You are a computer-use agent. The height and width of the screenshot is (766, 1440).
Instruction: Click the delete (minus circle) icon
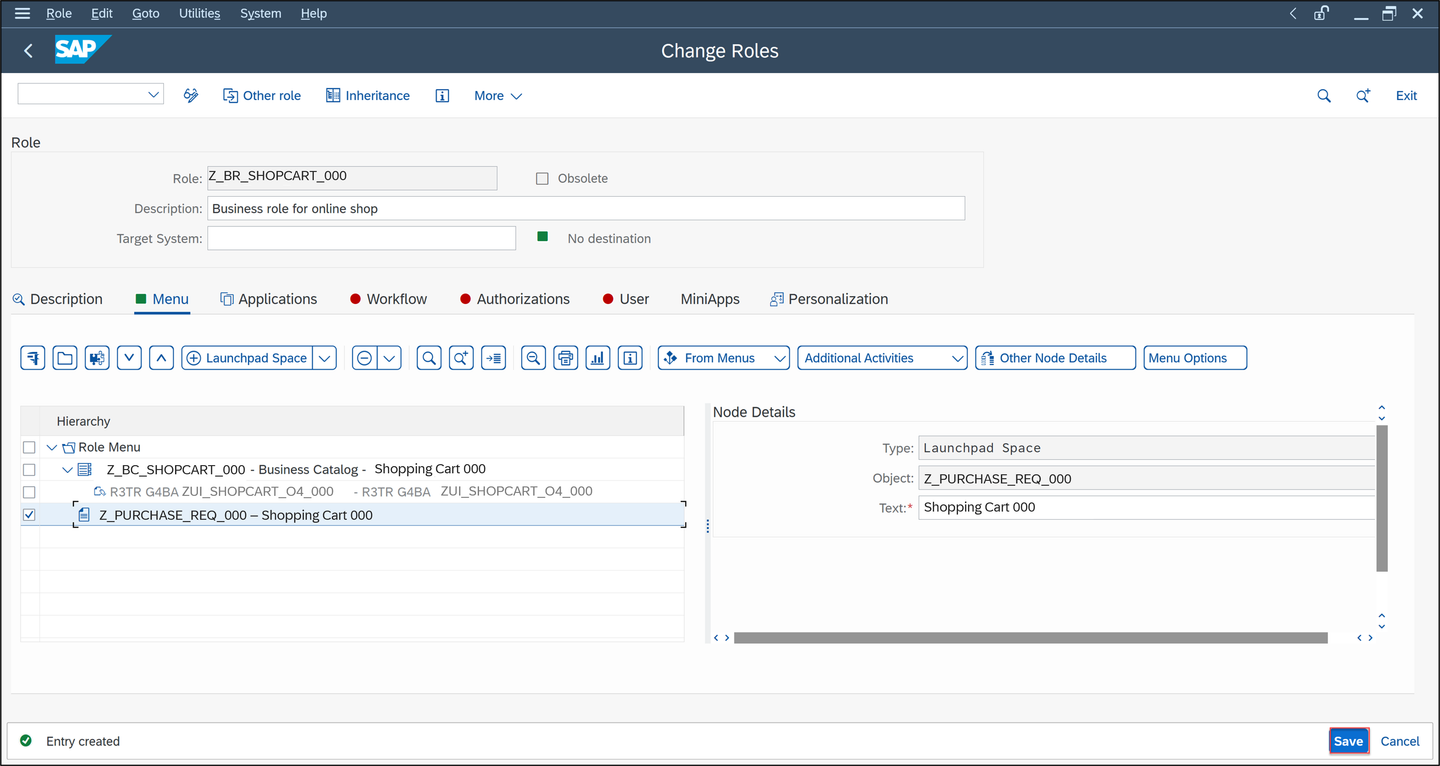click(365, 358)
